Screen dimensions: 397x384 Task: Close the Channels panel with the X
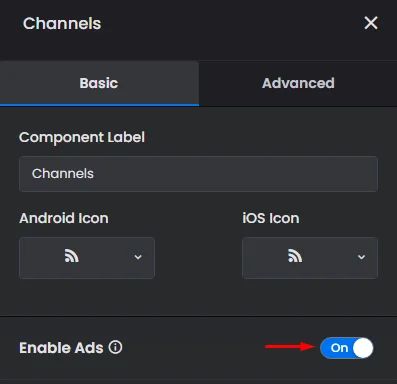coord(371,23)
